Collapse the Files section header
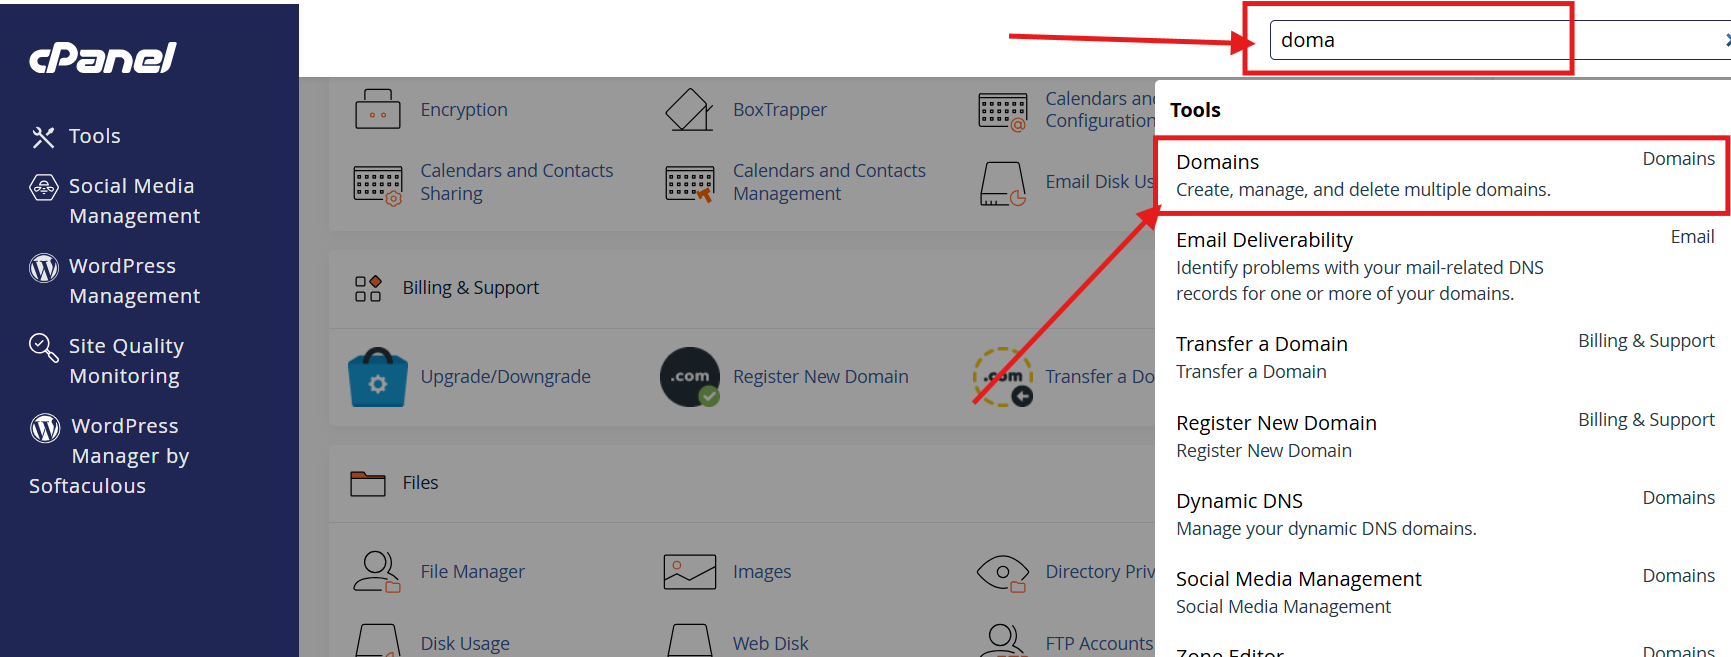The width and height of the screenshot is (1731, 657). pyautogui.click(x=742, y=483)
